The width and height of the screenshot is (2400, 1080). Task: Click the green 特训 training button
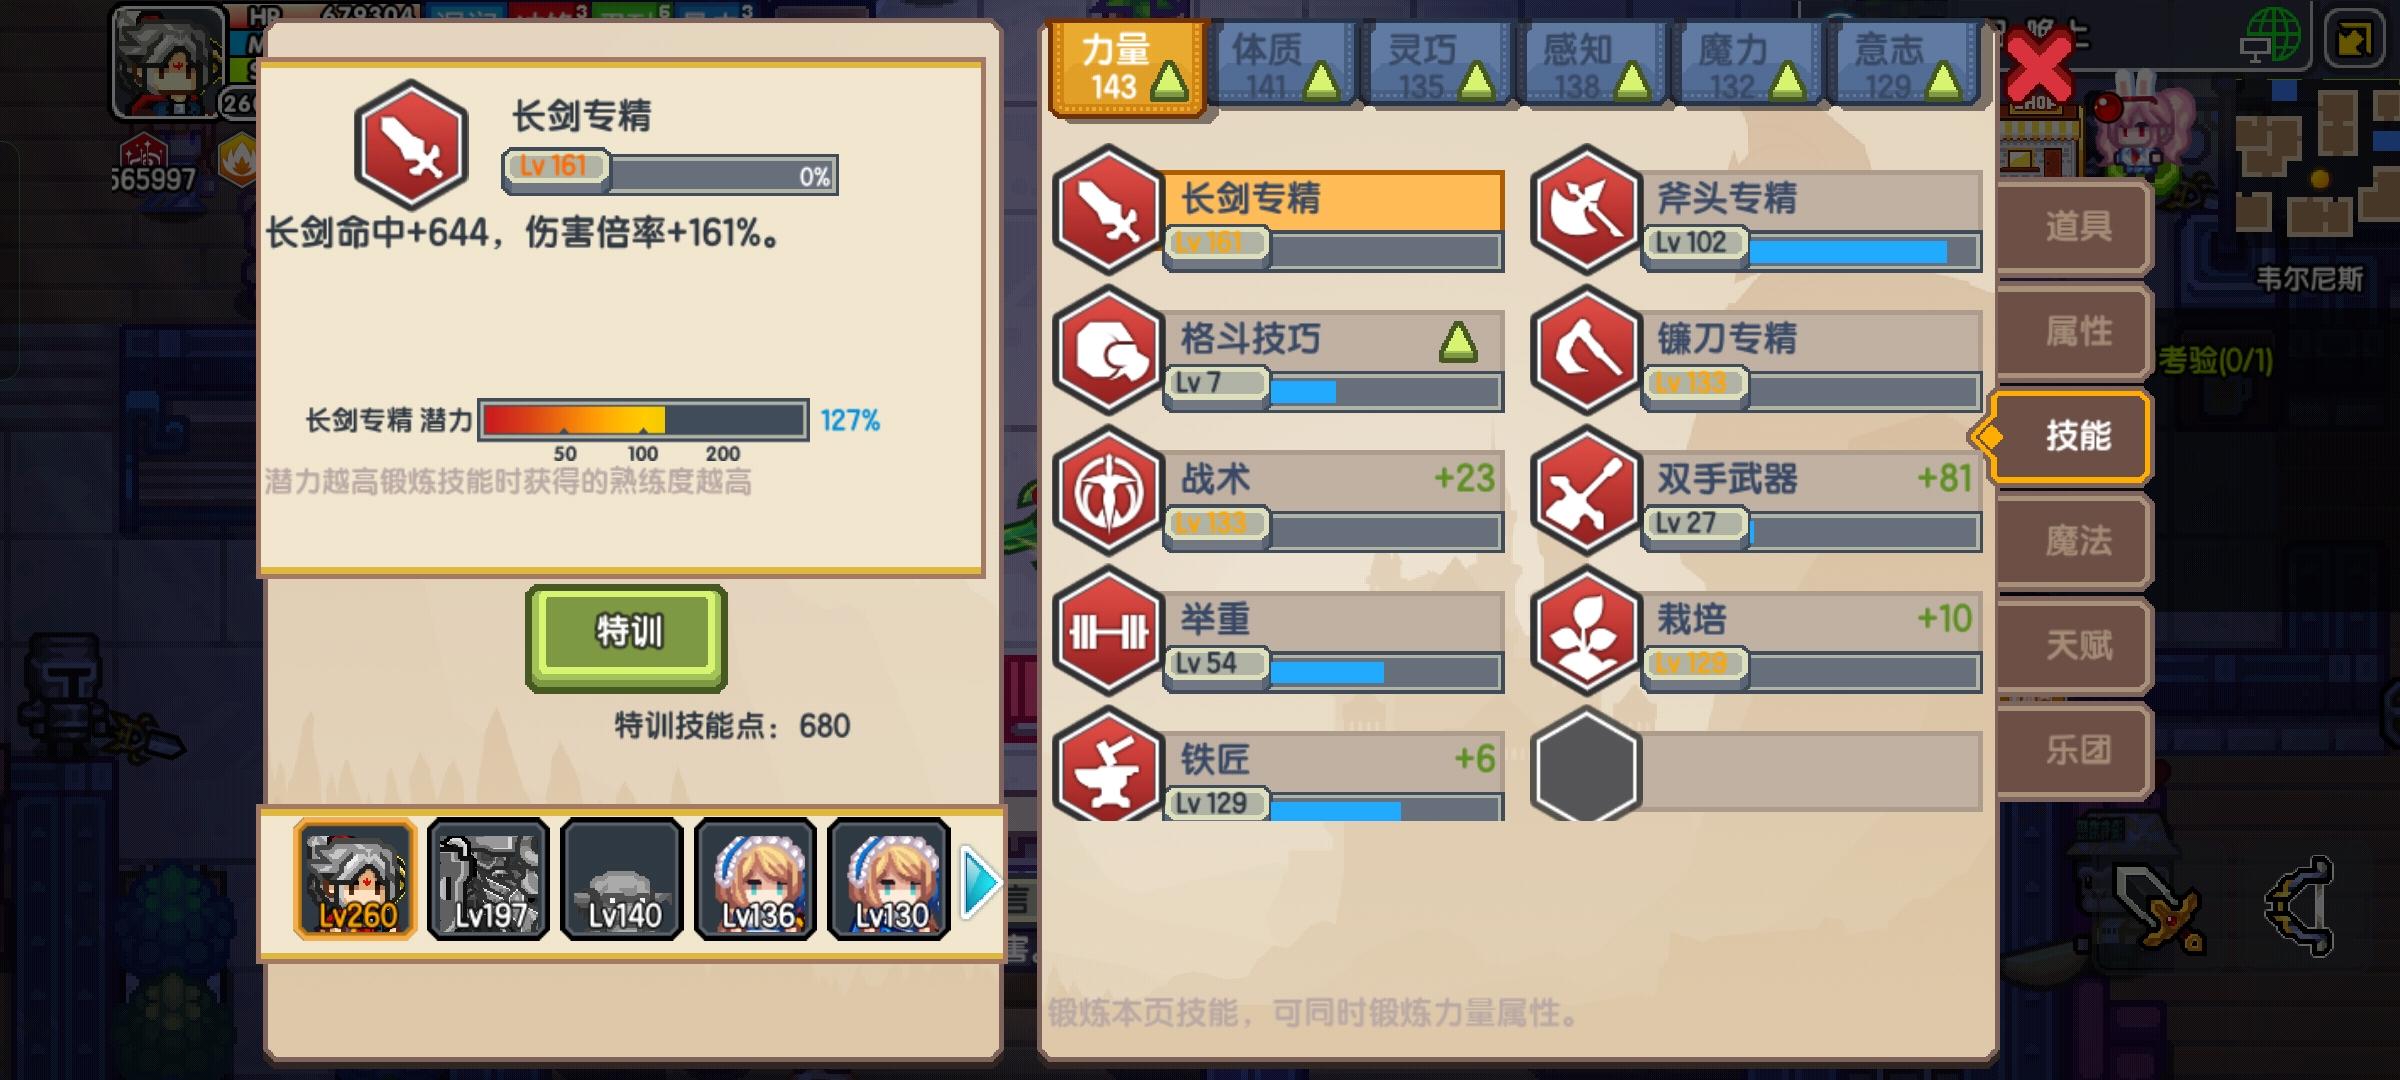tap(626, 636)
